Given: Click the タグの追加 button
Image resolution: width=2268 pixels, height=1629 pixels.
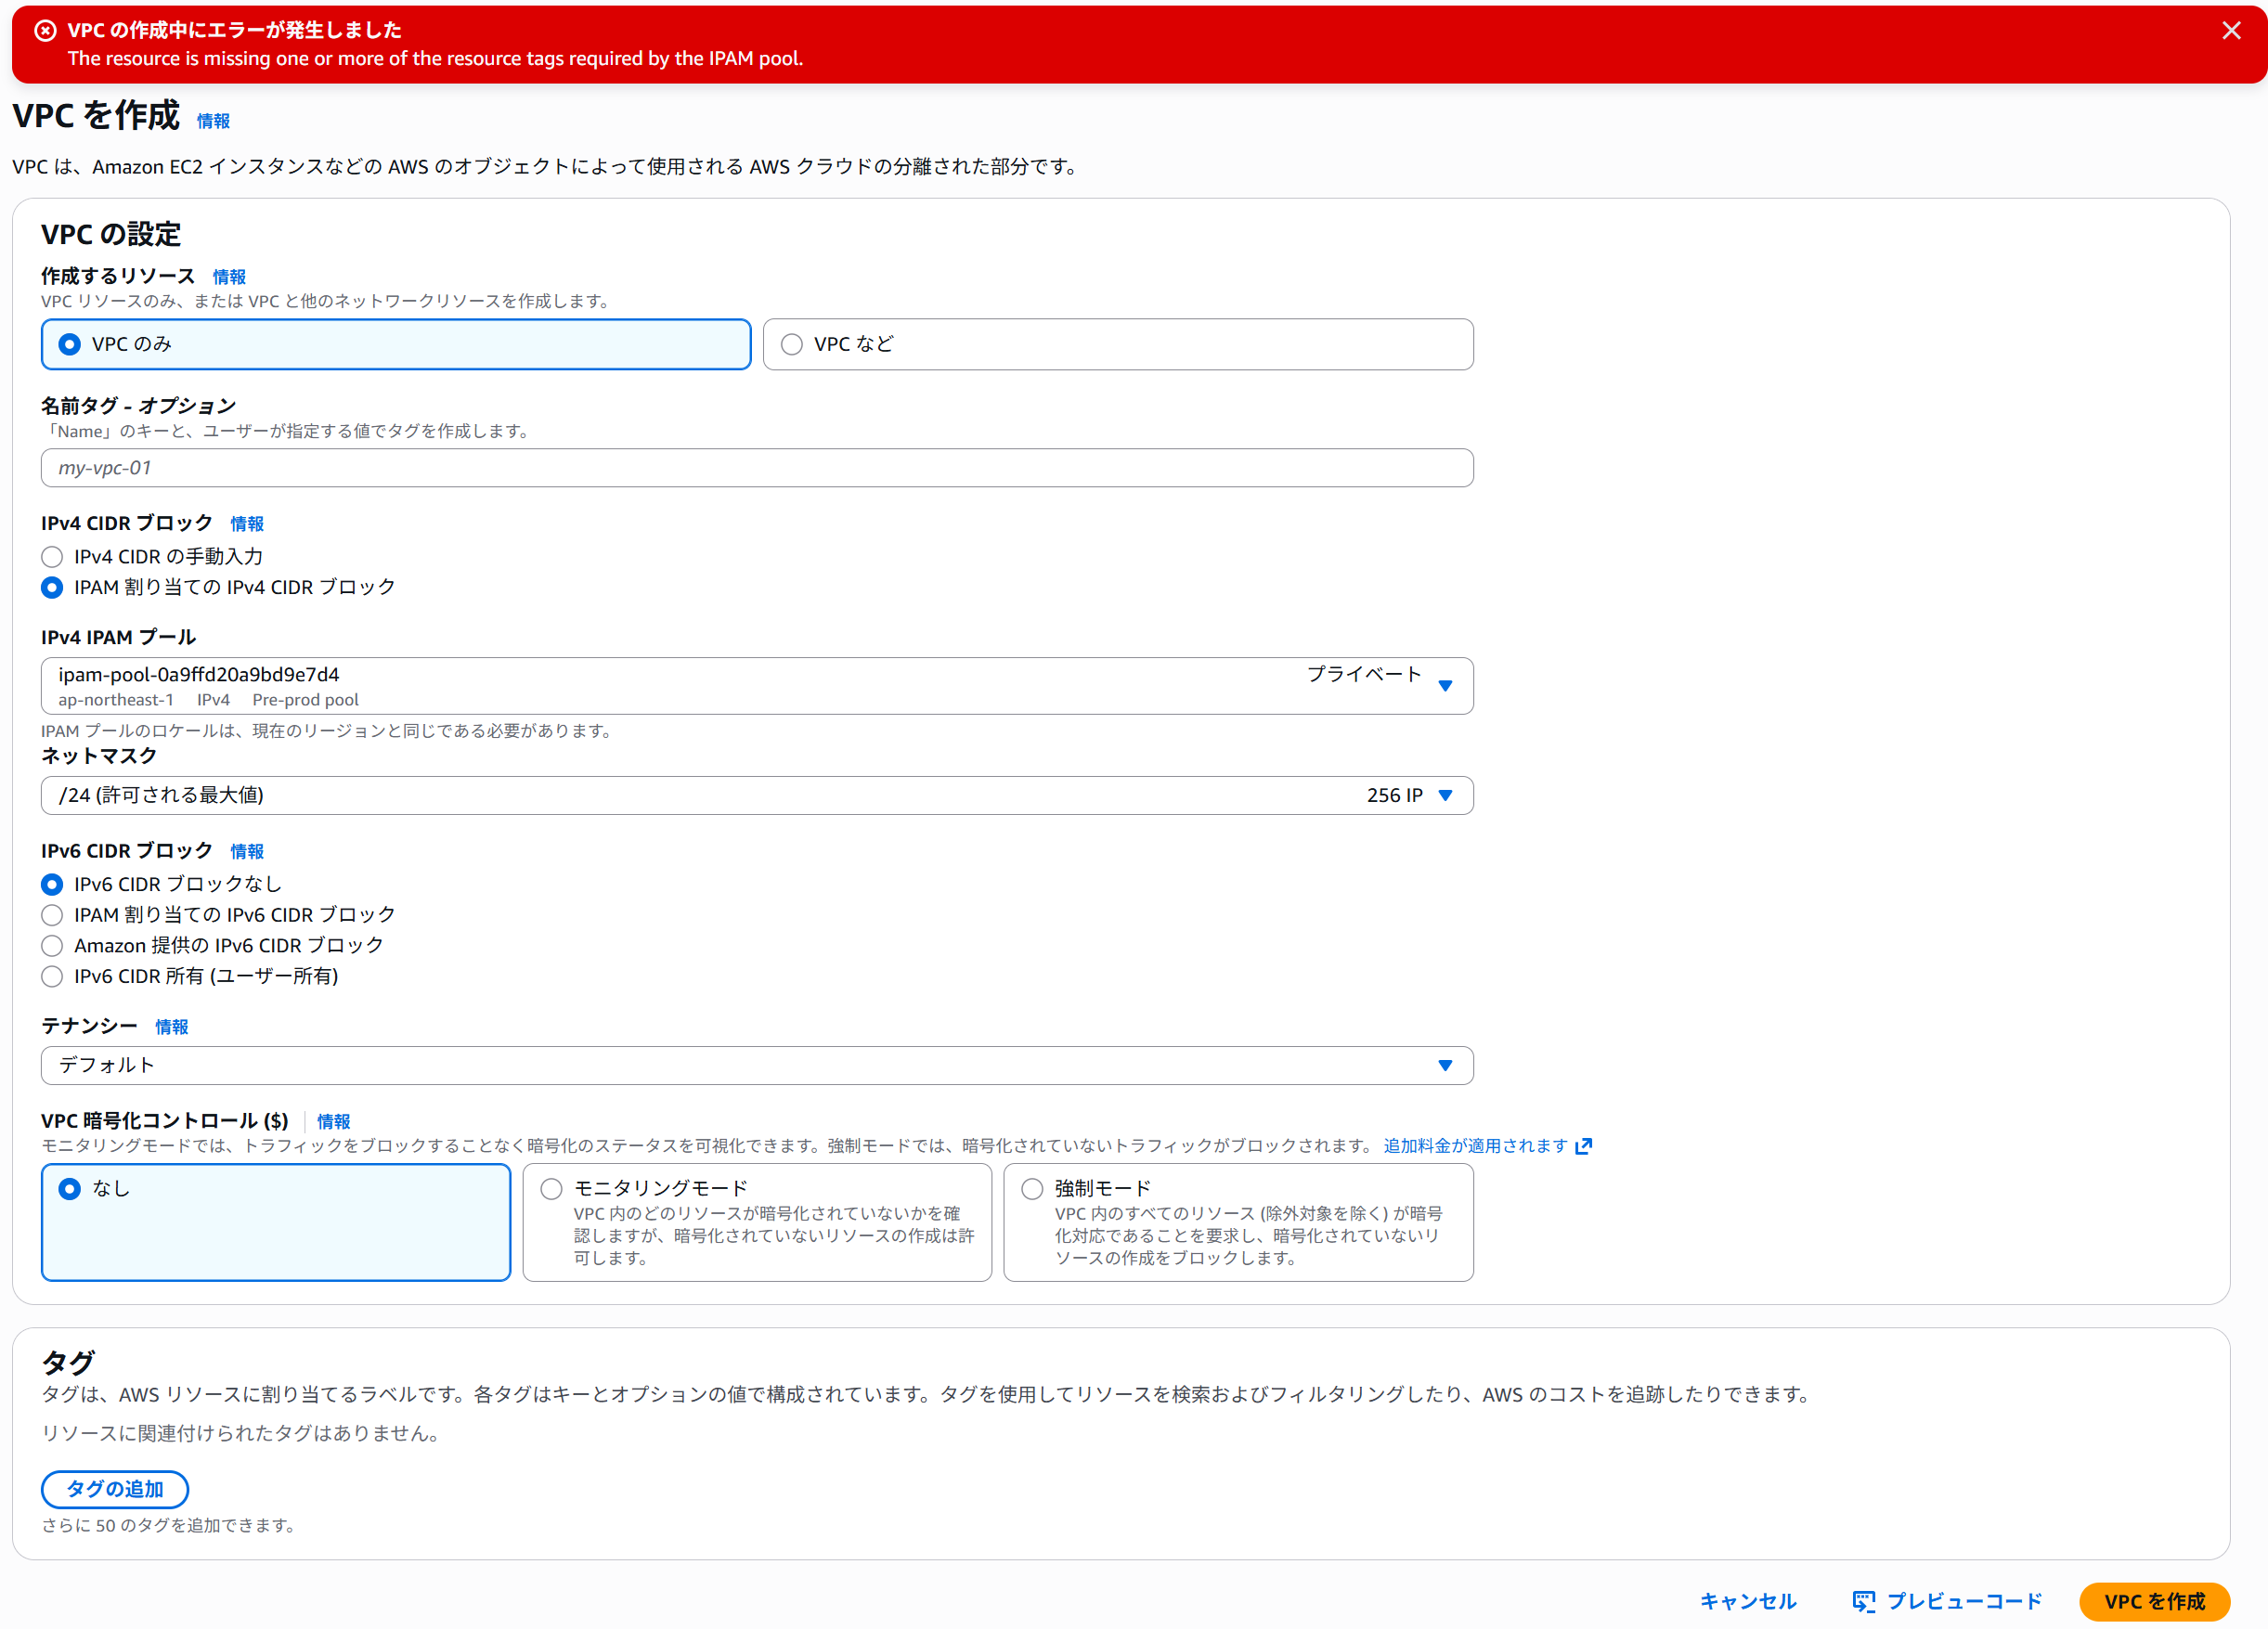Looking at the screenshot, I should (x=115, y=1489).
